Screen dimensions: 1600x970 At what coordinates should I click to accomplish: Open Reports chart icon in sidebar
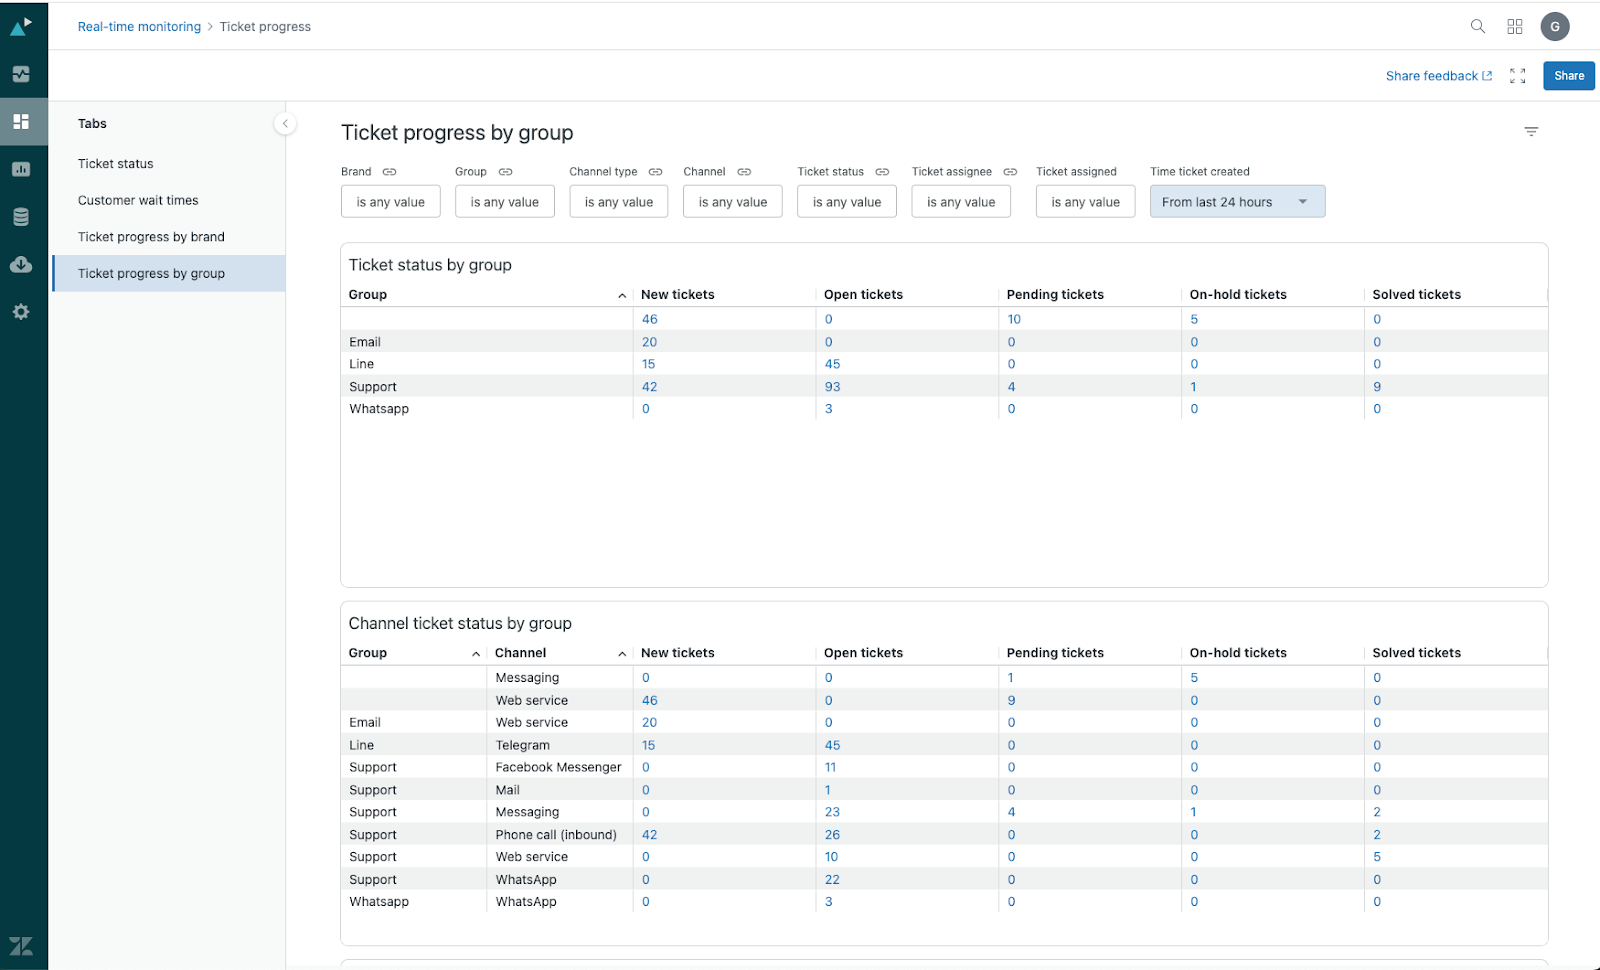click(x=21, y=169)
